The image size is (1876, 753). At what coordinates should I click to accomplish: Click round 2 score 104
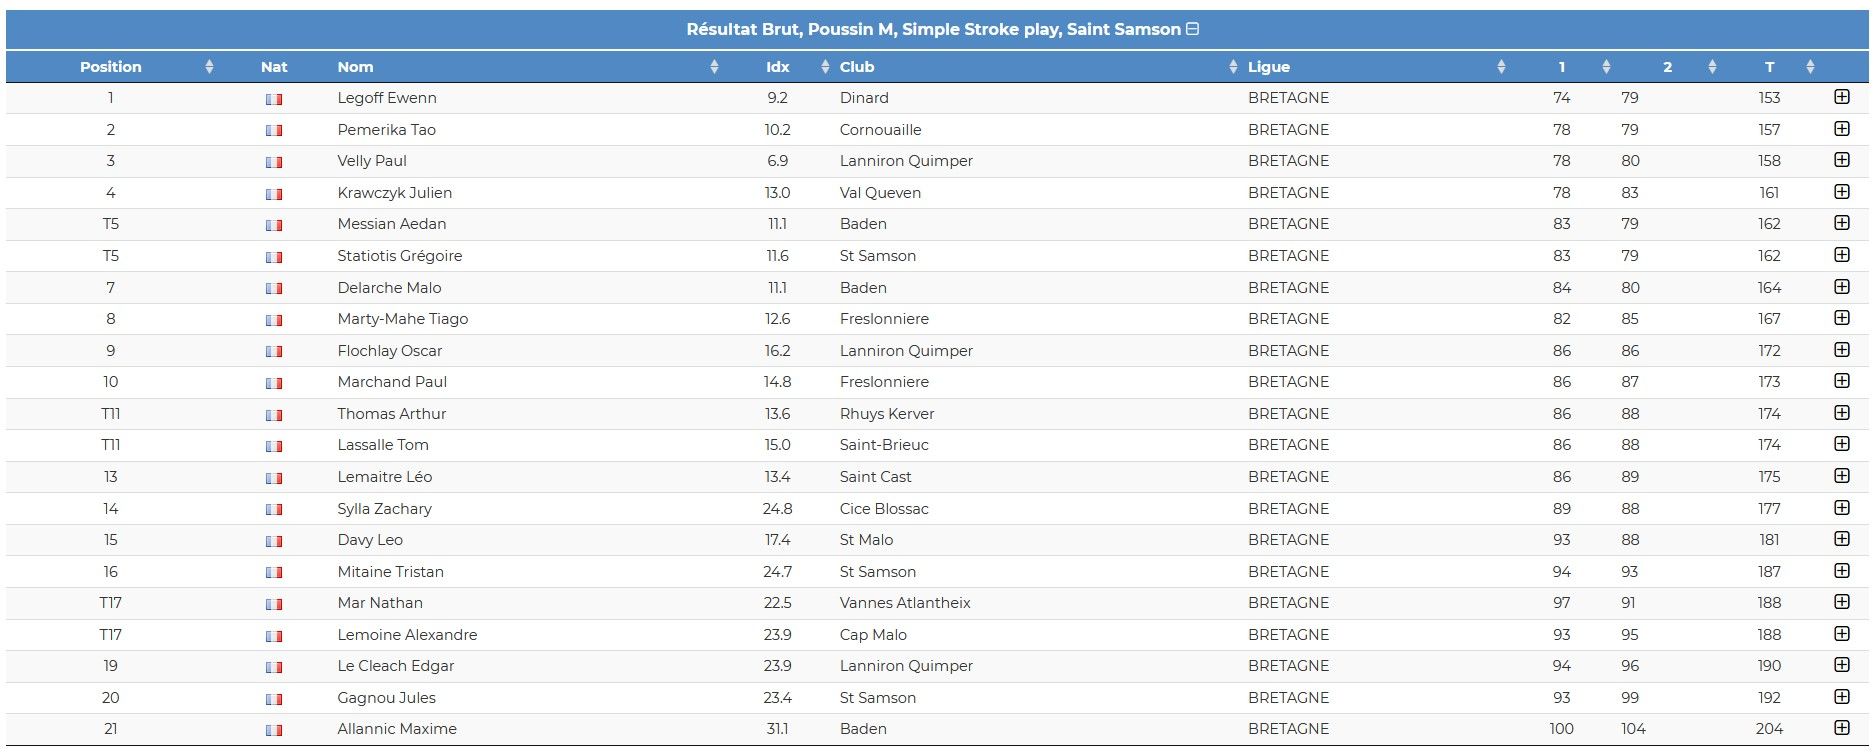pos(1633,729)
